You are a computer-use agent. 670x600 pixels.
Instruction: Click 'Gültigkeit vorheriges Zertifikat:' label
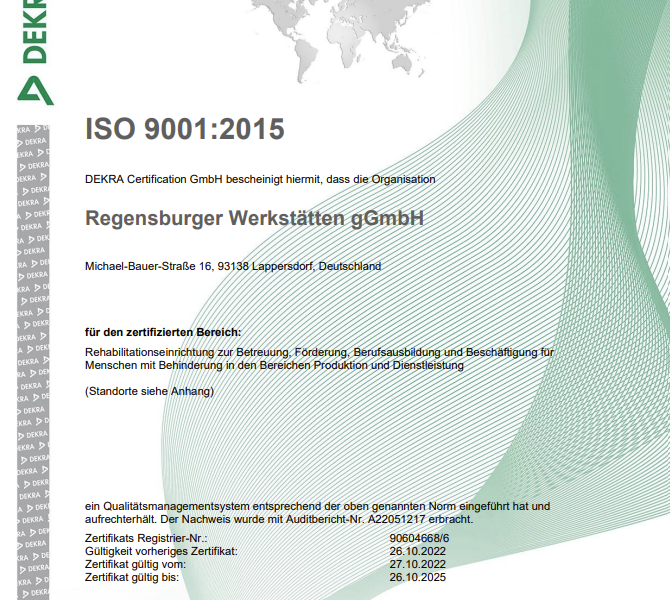(x=161, y=551)
